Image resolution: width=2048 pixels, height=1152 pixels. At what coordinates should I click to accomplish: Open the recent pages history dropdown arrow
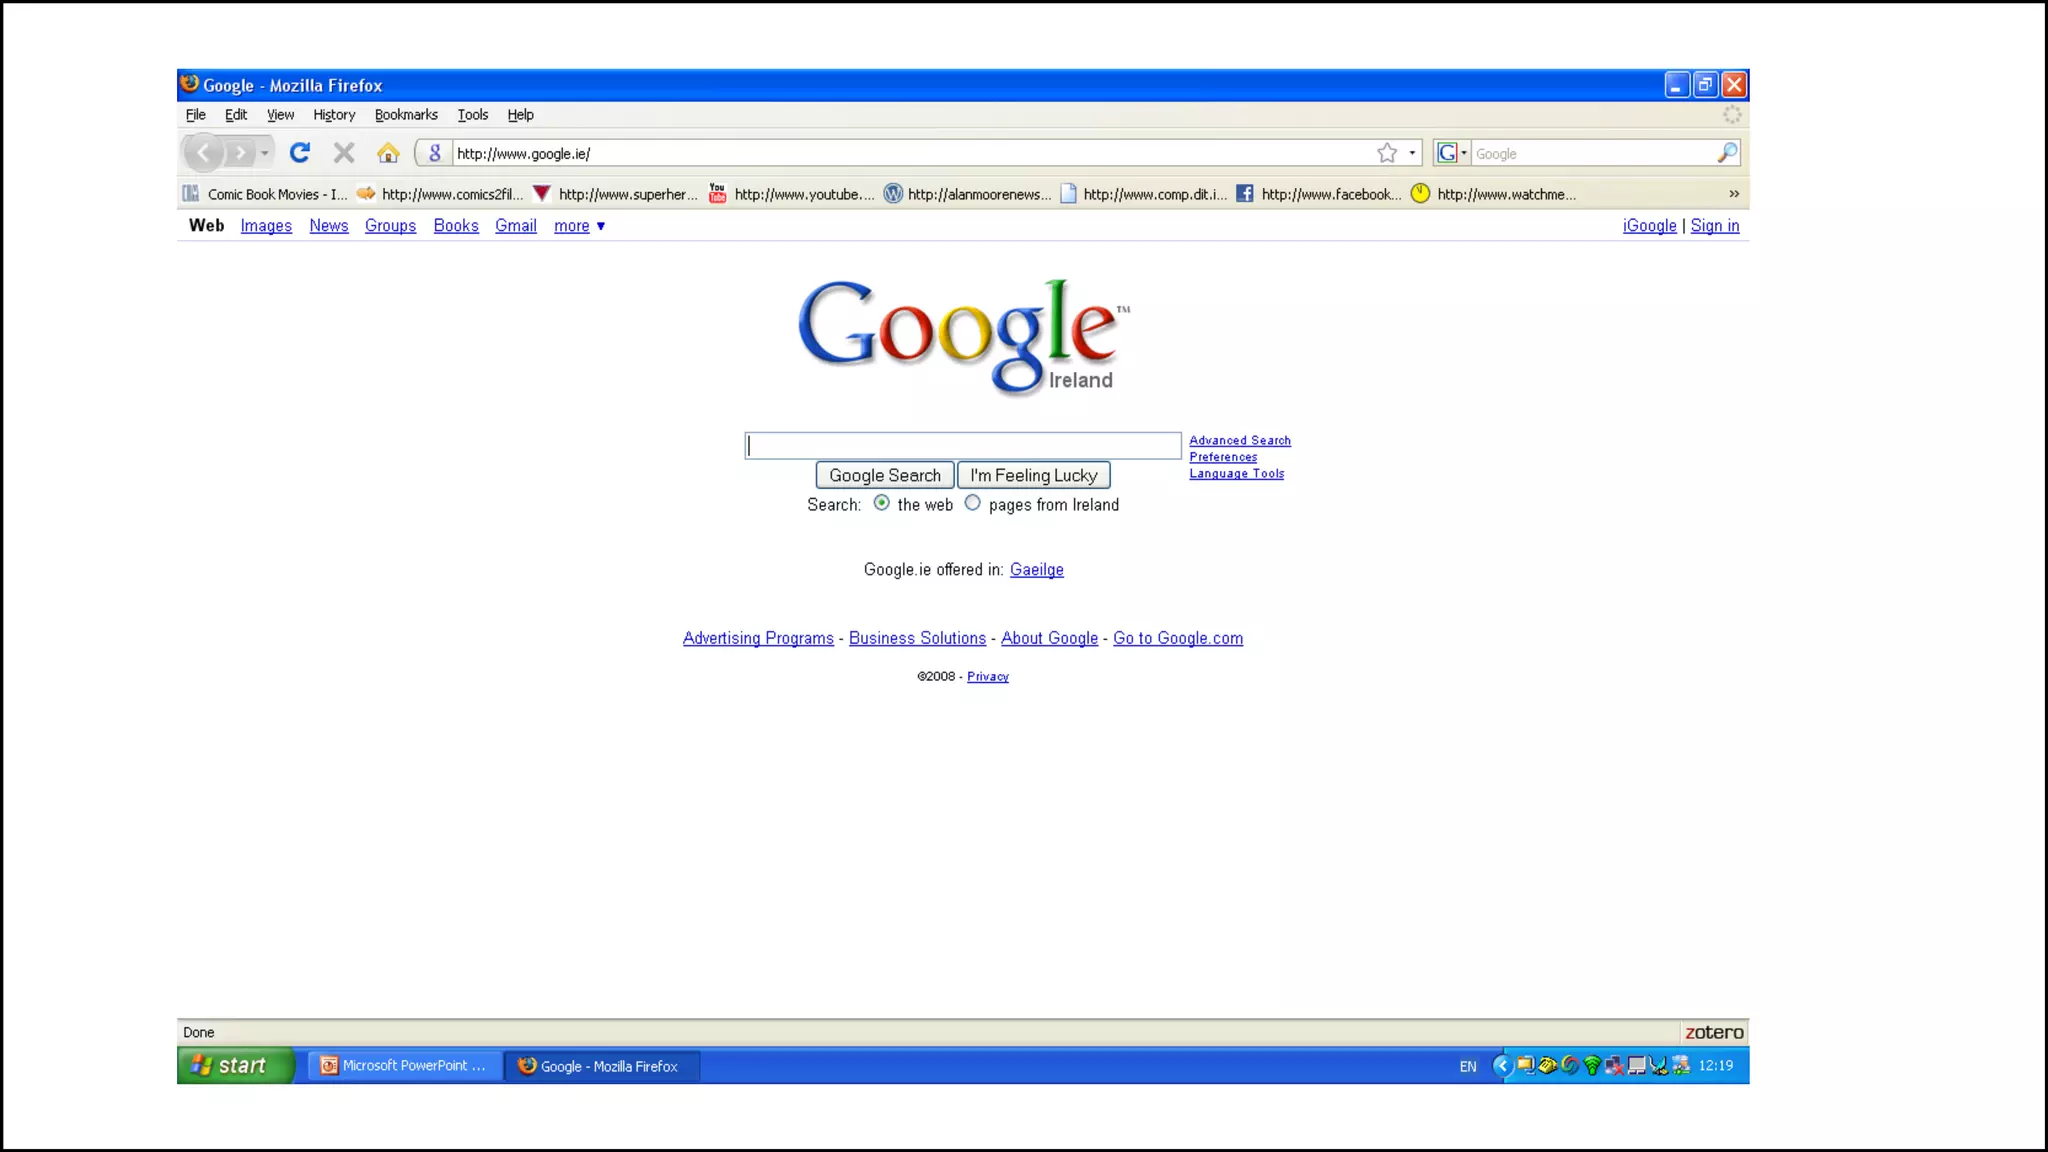coord(265,153)
